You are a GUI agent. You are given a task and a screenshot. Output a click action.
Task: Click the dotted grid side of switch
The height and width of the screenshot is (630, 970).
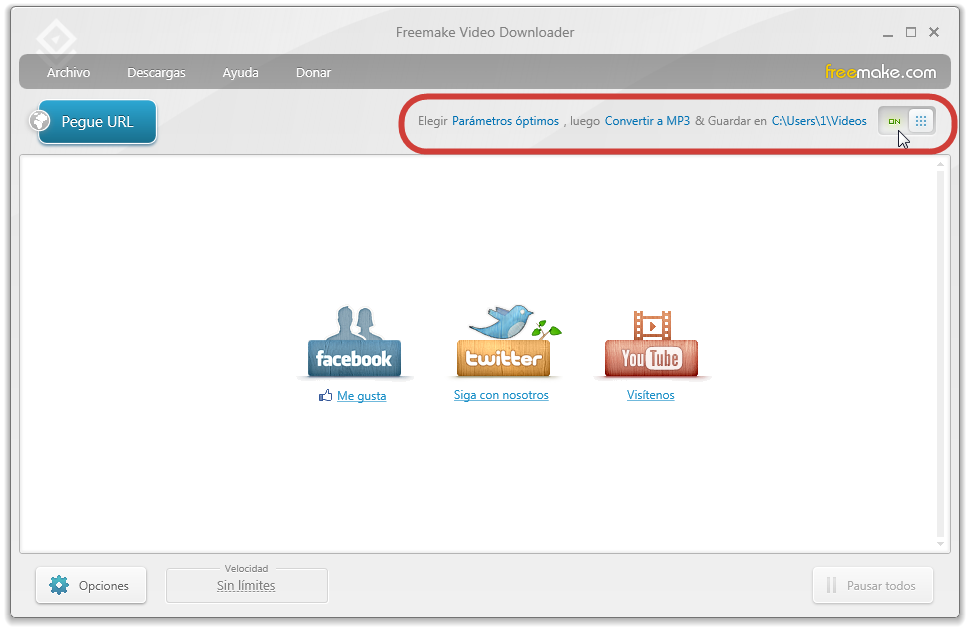click(x=921, y=121)
